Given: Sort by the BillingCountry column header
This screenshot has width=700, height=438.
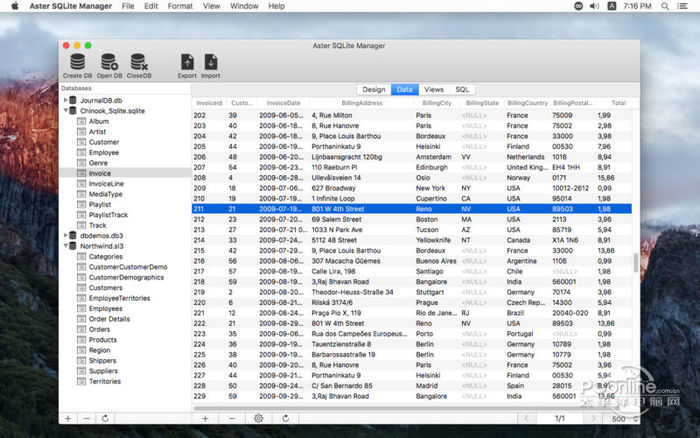Looking at the screenshot, I should click(x=527, y=103).
